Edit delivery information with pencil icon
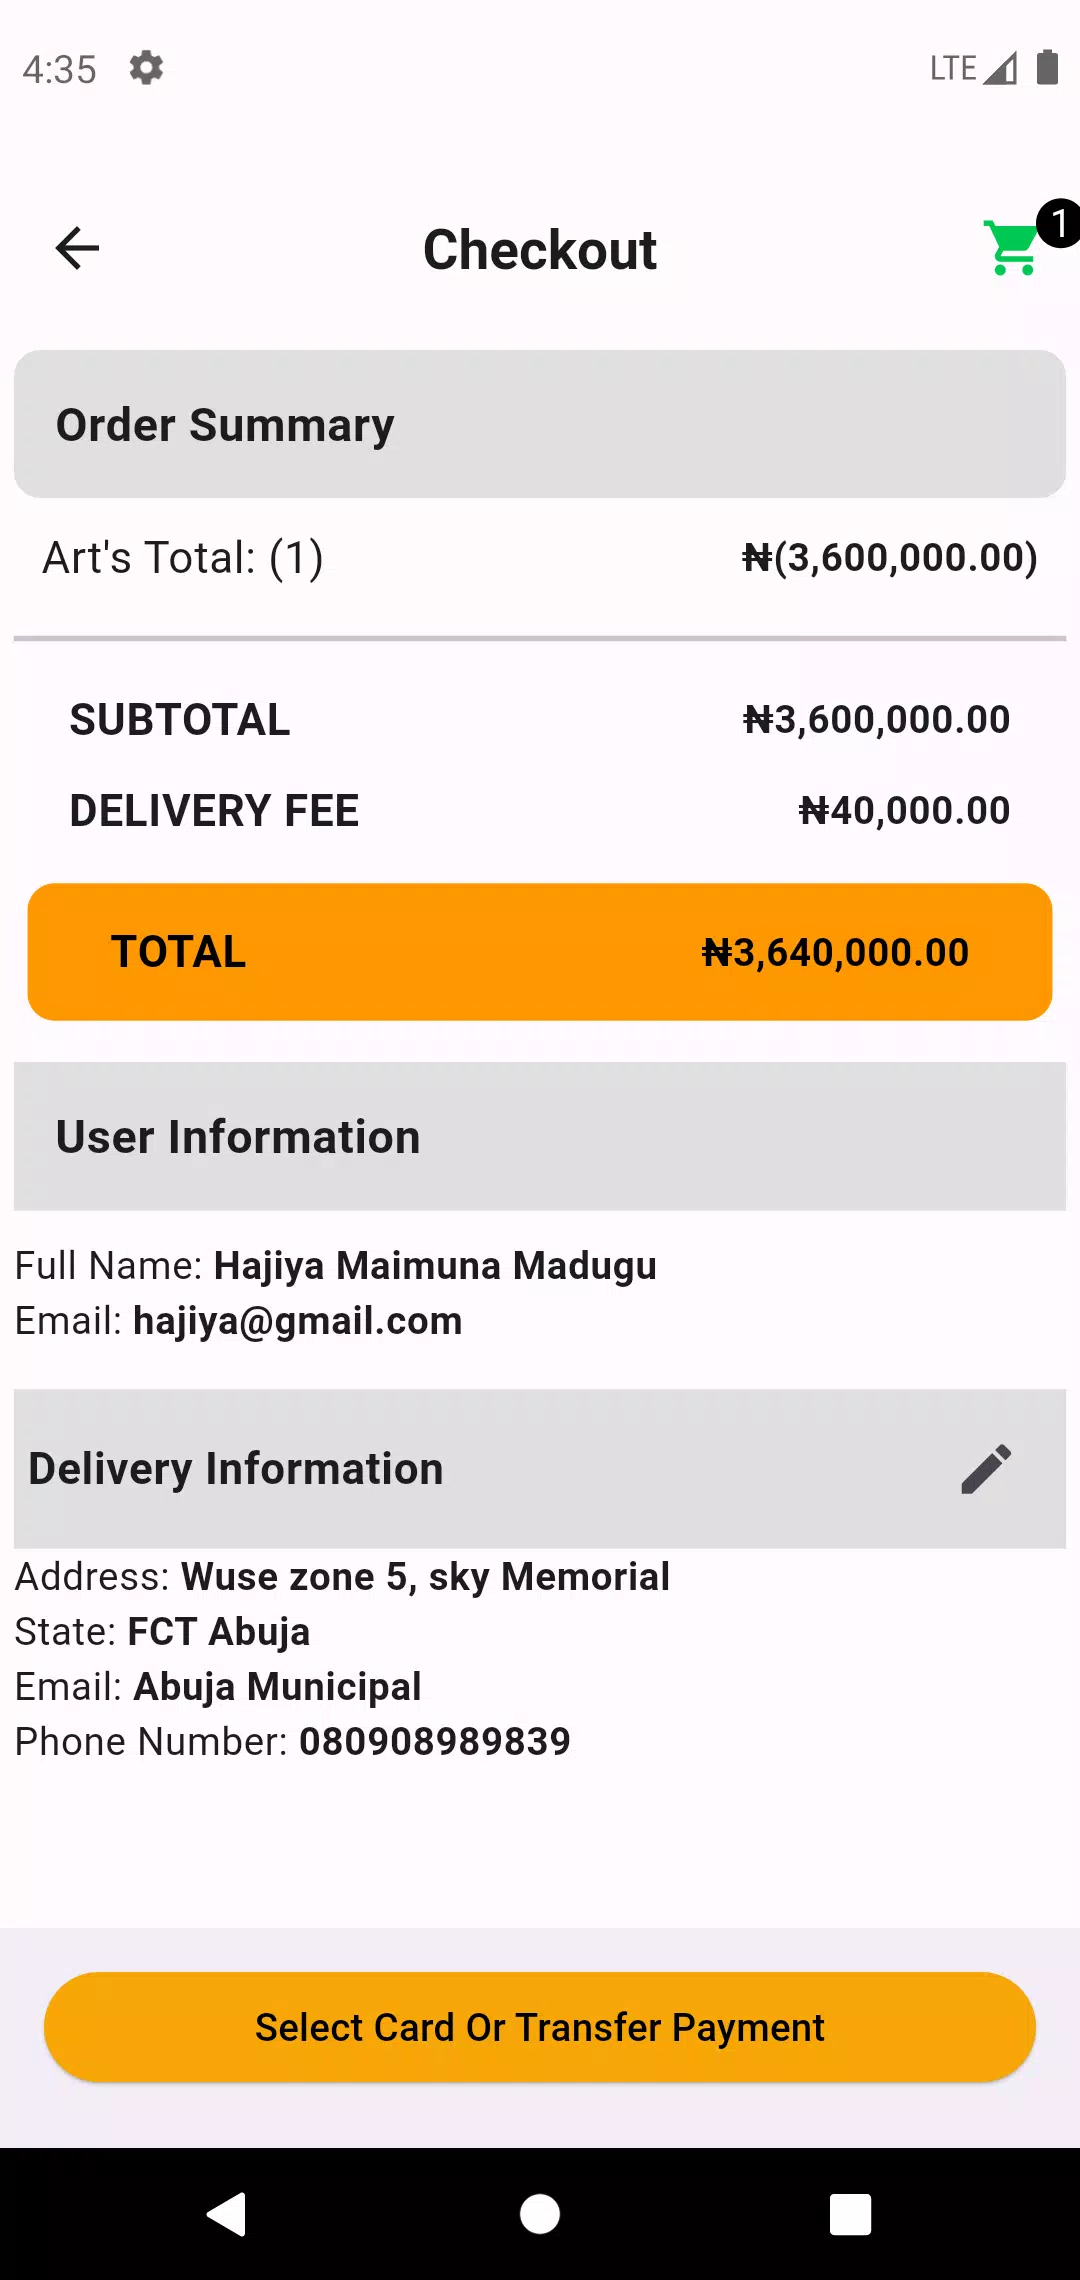 click(986, 1468)
